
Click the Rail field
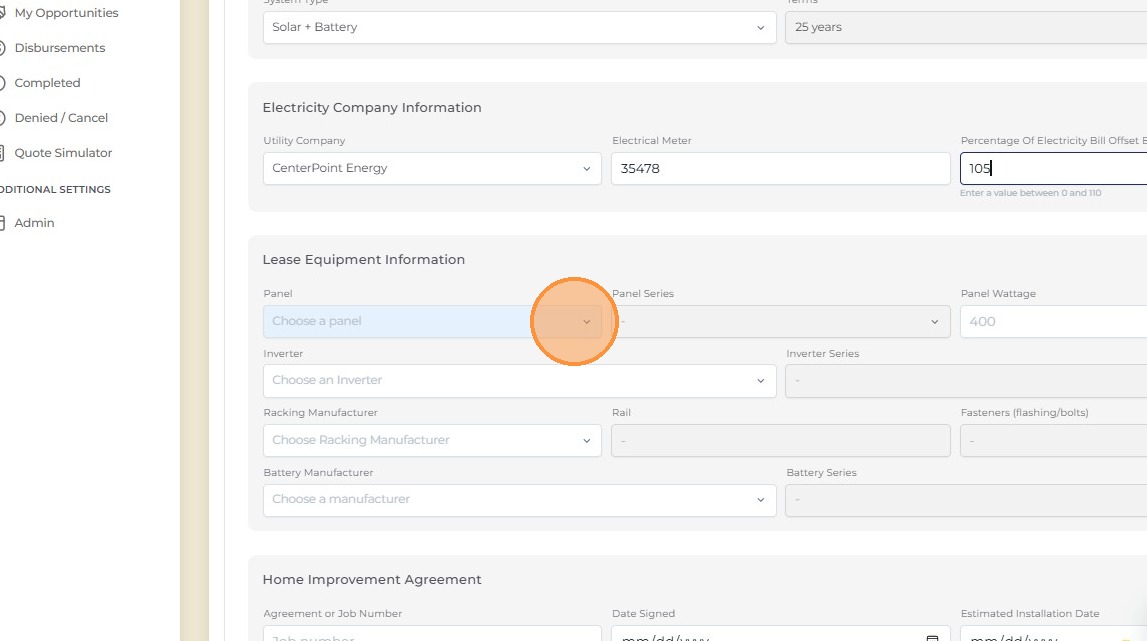(x=781, y=441)
